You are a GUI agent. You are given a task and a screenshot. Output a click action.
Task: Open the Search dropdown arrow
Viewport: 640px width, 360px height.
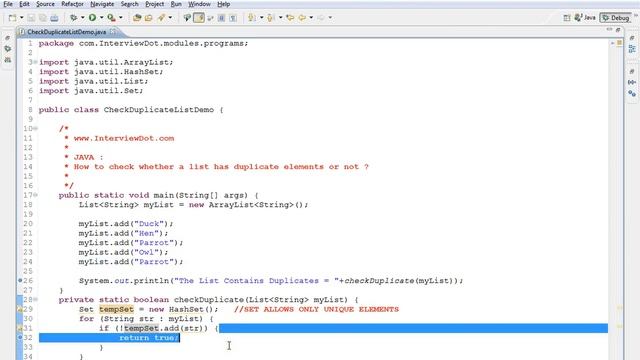pyautogui.click(x=170, y=18)
